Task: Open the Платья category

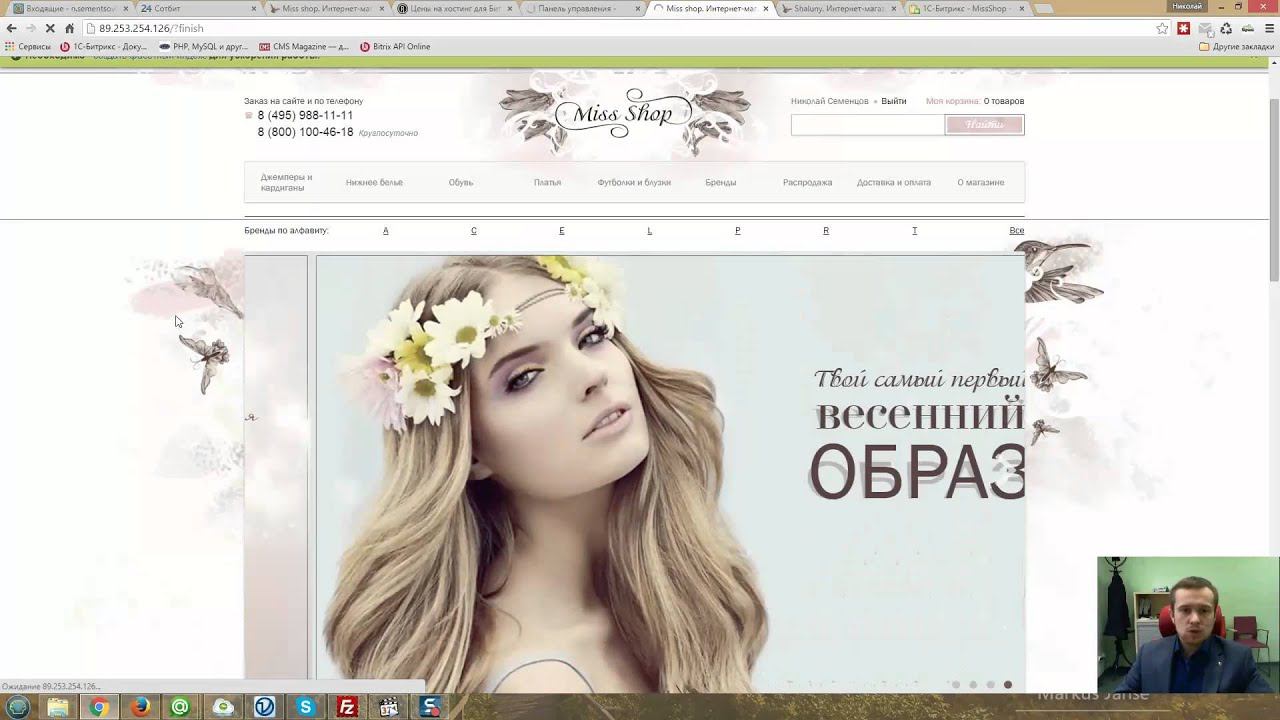Action: [547, 183]
